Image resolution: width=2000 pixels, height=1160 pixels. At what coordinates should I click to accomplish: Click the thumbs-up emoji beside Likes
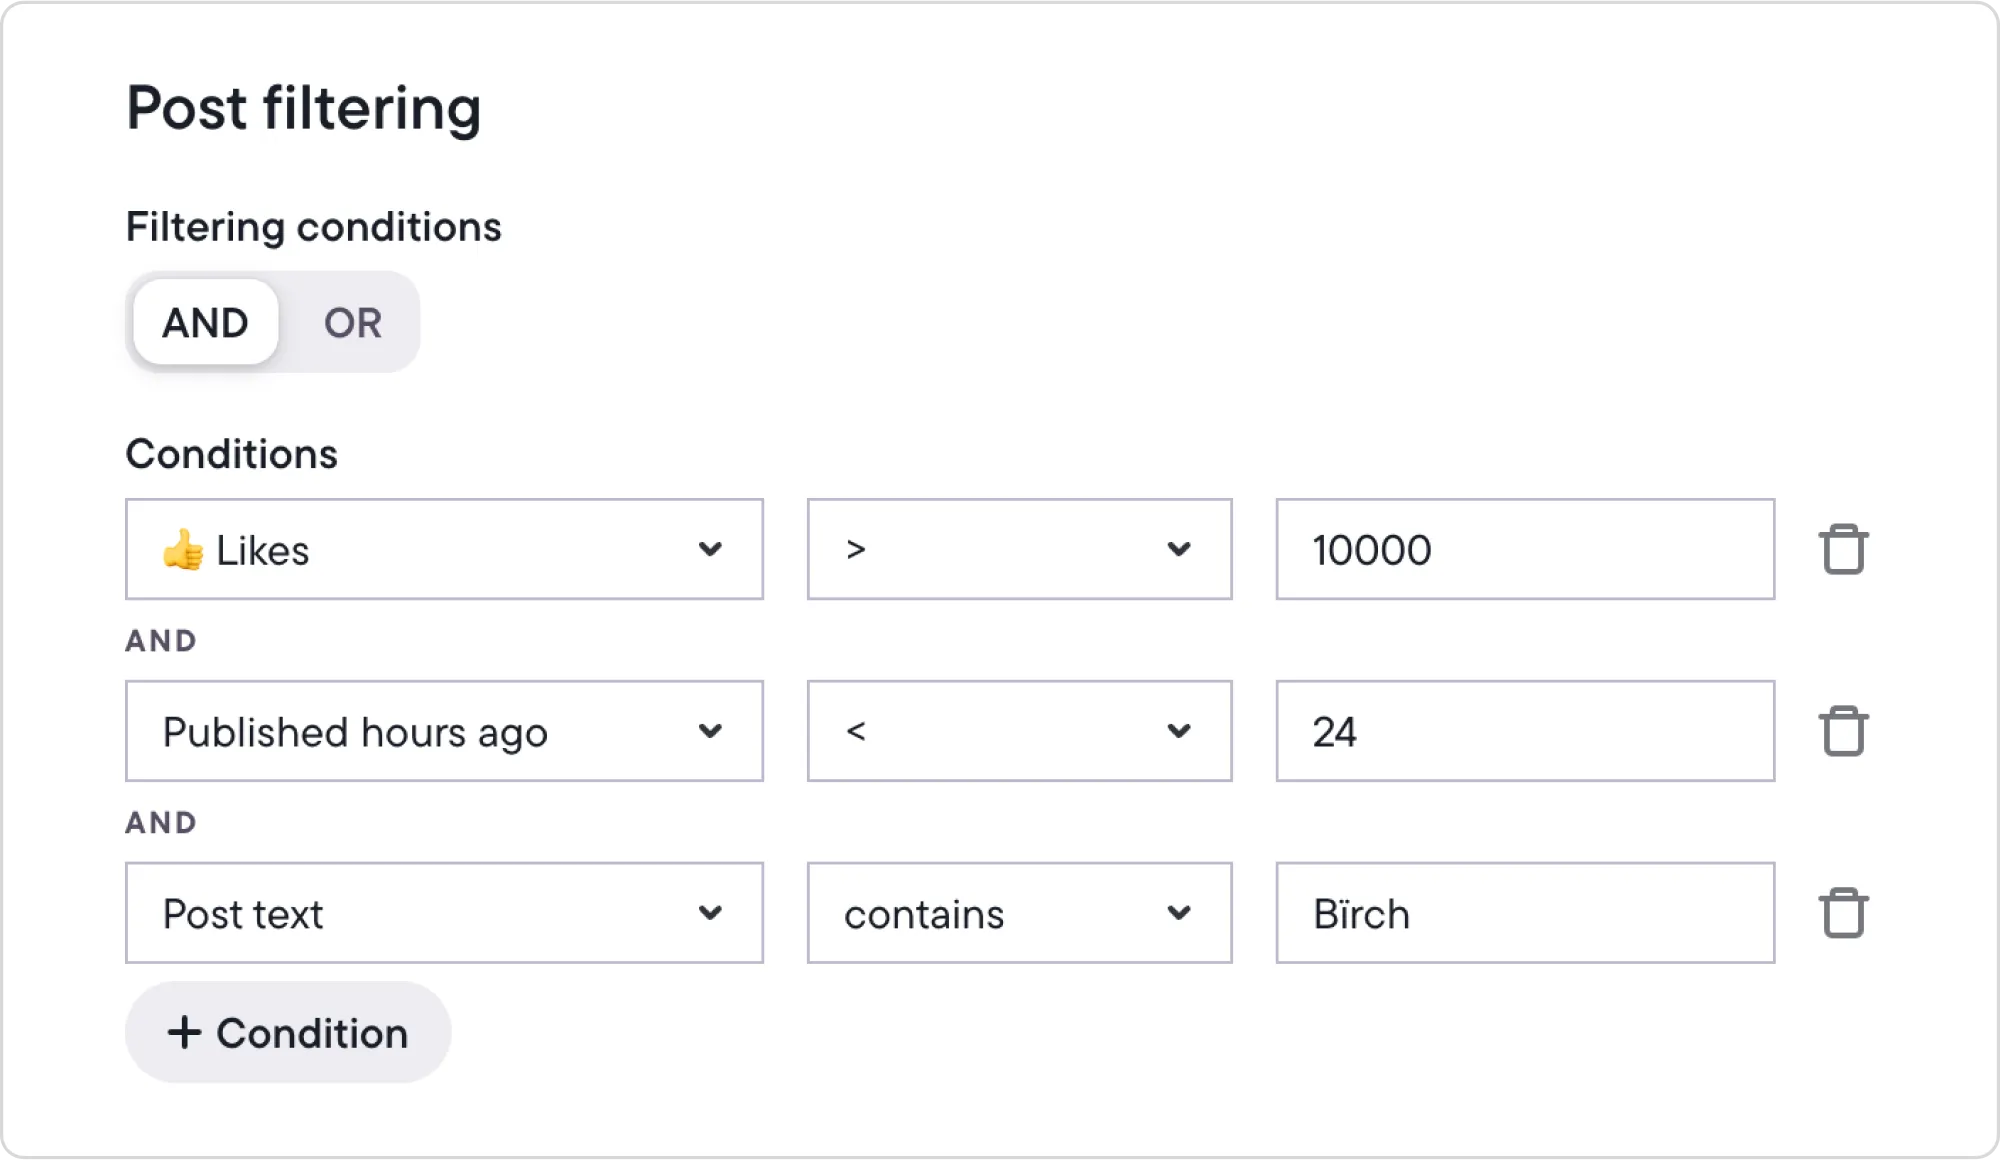(x=183, y=549)
